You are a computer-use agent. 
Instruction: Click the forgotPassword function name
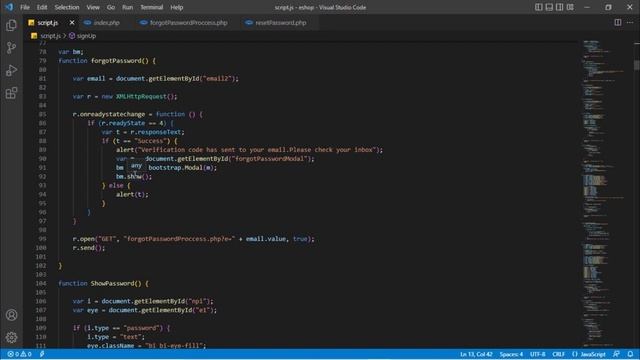click(116, 61)
